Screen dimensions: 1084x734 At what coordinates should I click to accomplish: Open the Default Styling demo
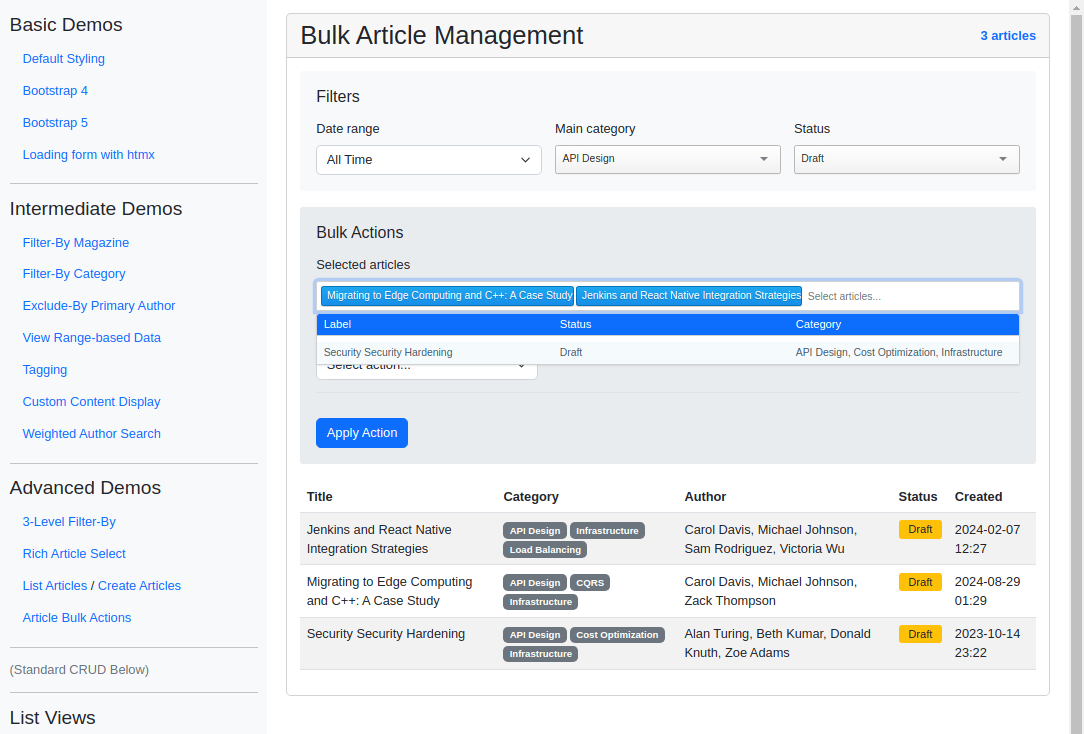tap(63, 58)
